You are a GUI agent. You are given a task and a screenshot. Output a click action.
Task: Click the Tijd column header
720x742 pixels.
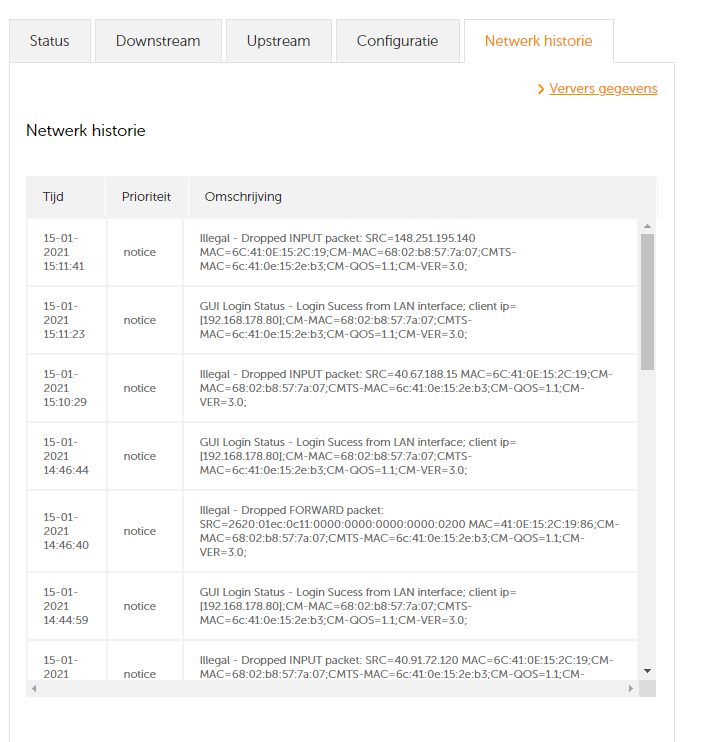coord(54,197)
